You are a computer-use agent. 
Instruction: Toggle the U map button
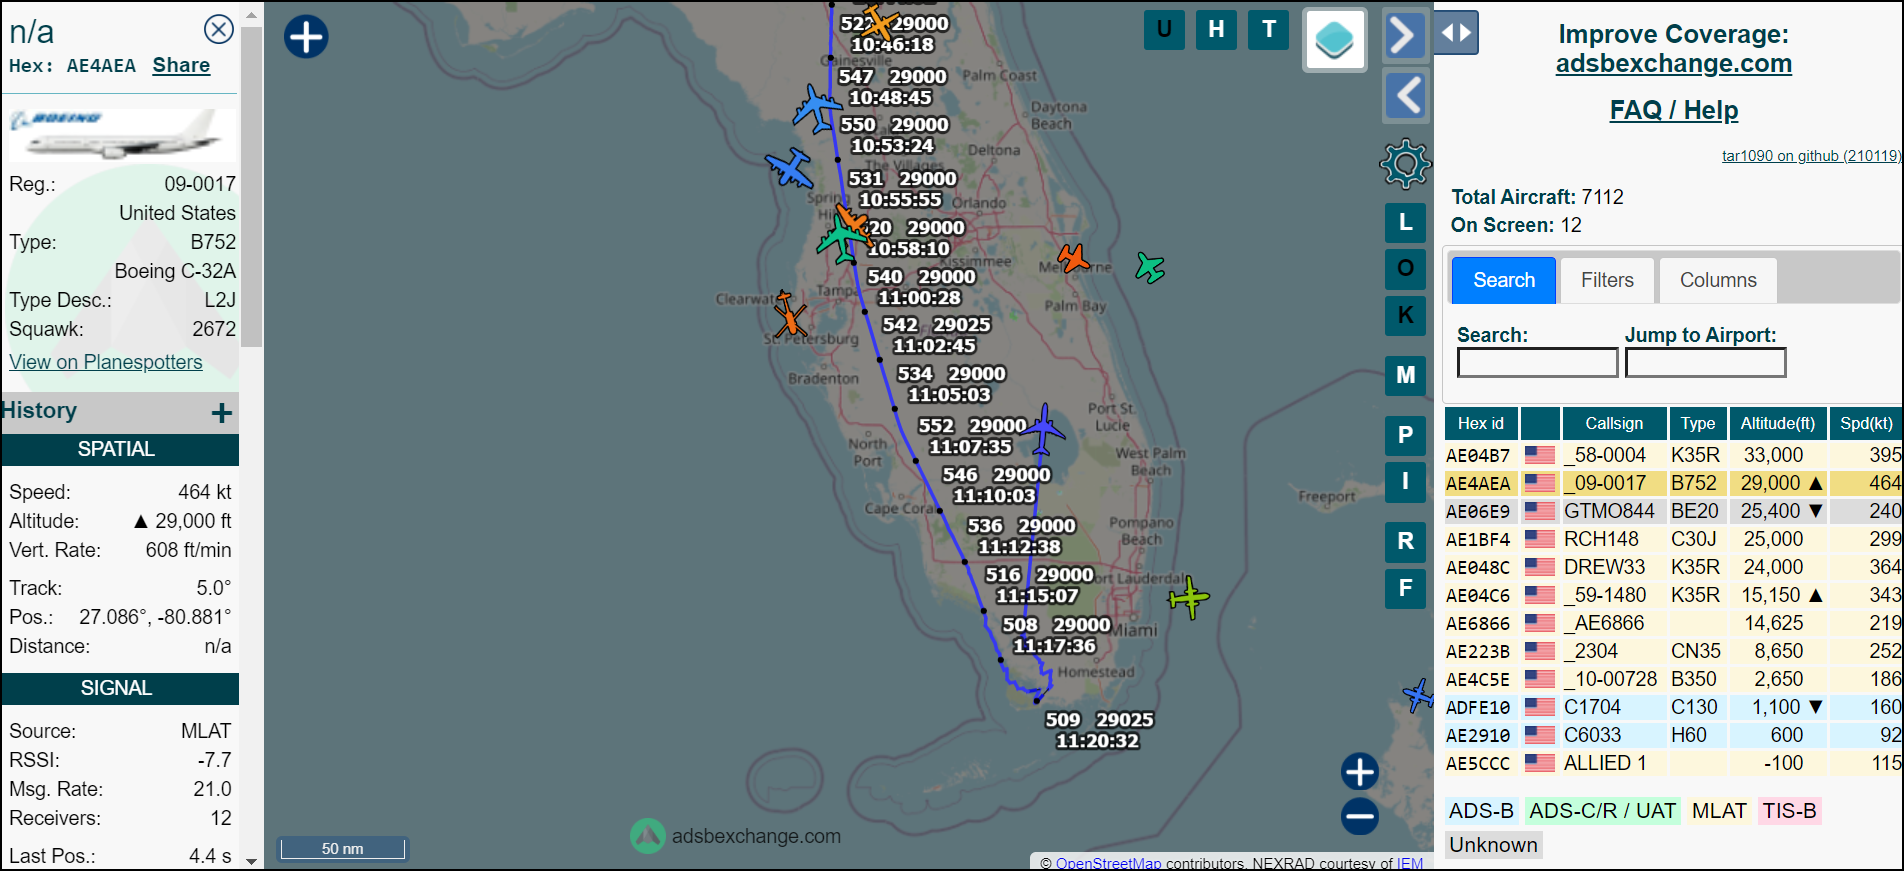click(x=1164, y=29)
